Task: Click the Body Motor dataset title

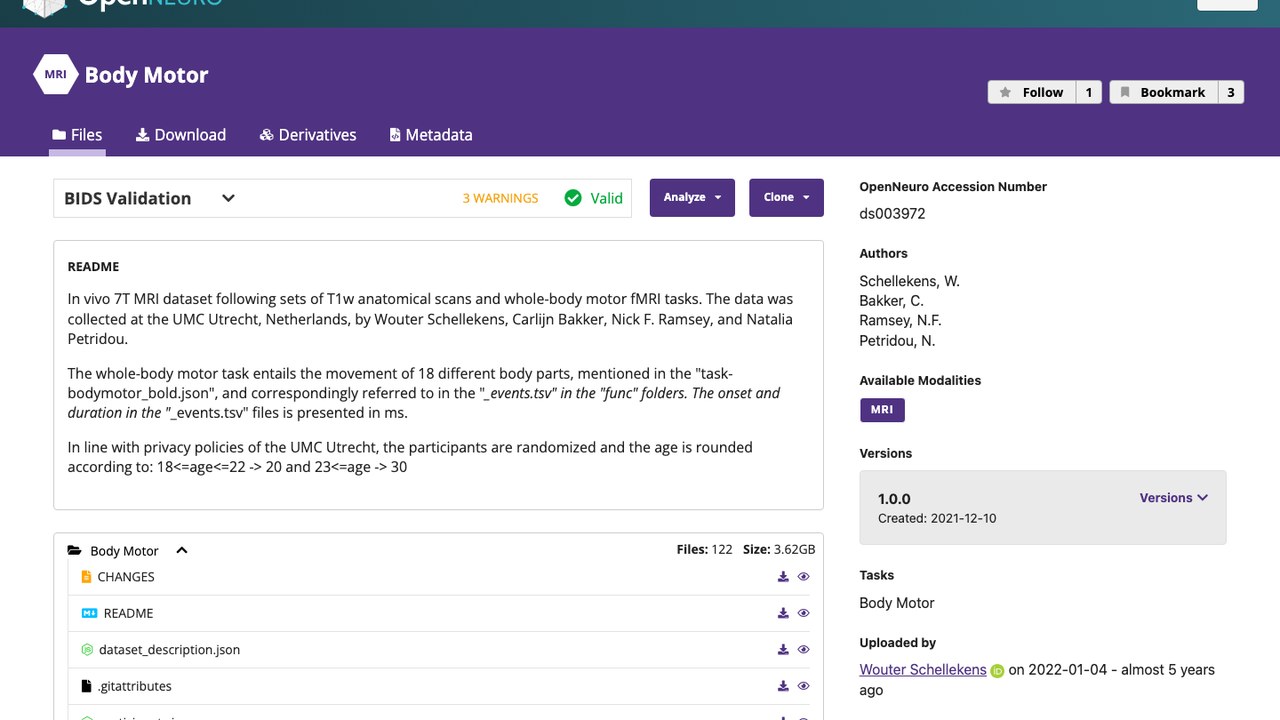Action: [x=146, y=75]
